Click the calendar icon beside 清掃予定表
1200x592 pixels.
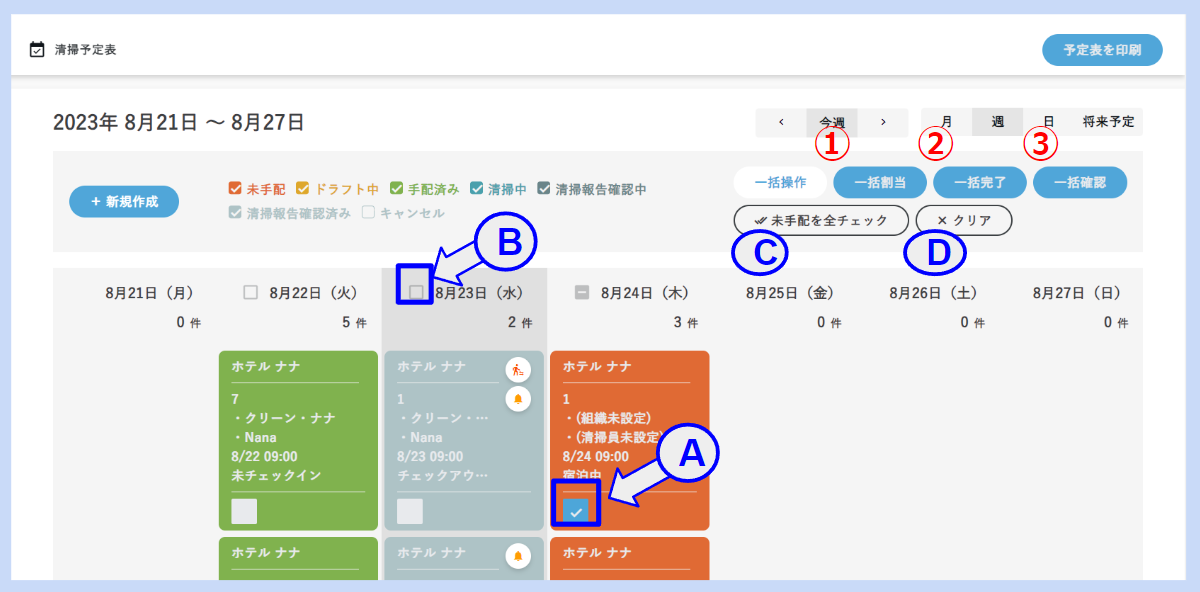point(37,49)
